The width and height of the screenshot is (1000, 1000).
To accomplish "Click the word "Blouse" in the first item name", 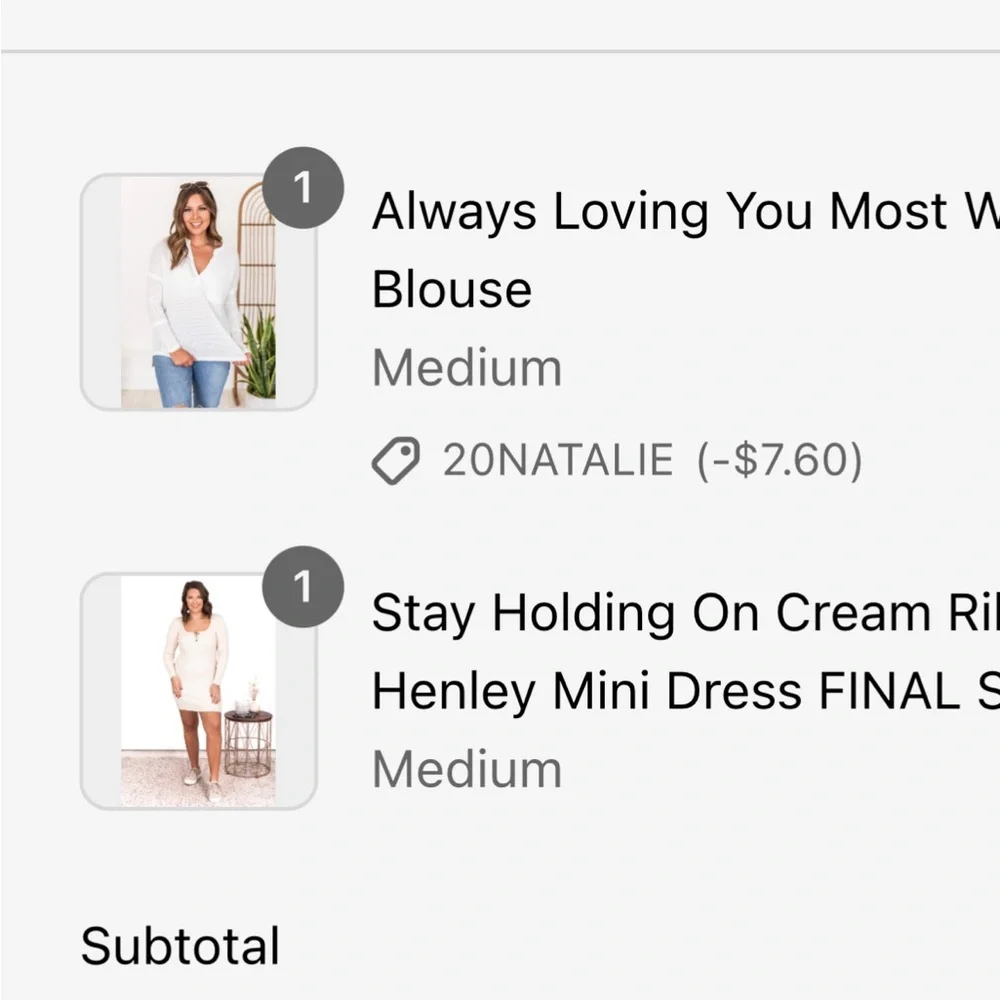I will tap(452, 290).
